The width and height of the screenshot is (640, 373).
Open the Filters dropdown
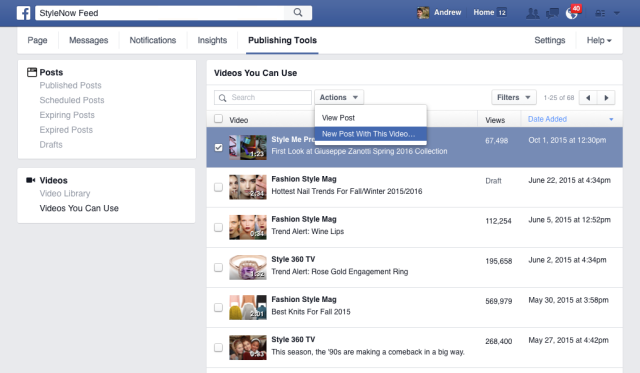click(x=513, y=98)
